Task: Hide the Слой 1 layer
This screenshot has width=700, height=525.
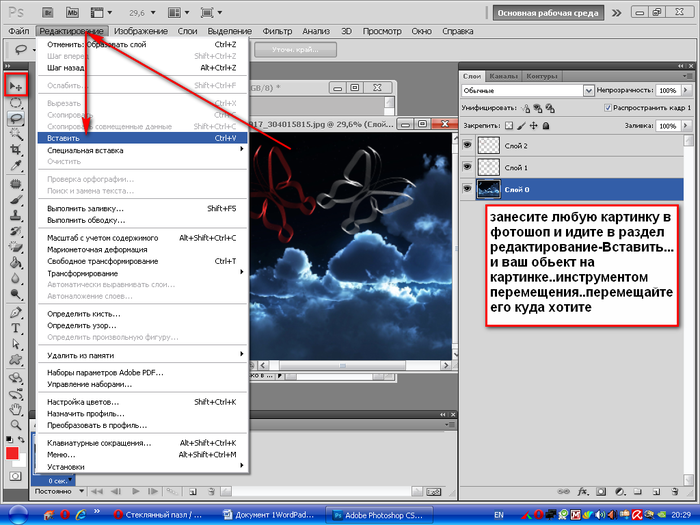Action: [467, 167]
